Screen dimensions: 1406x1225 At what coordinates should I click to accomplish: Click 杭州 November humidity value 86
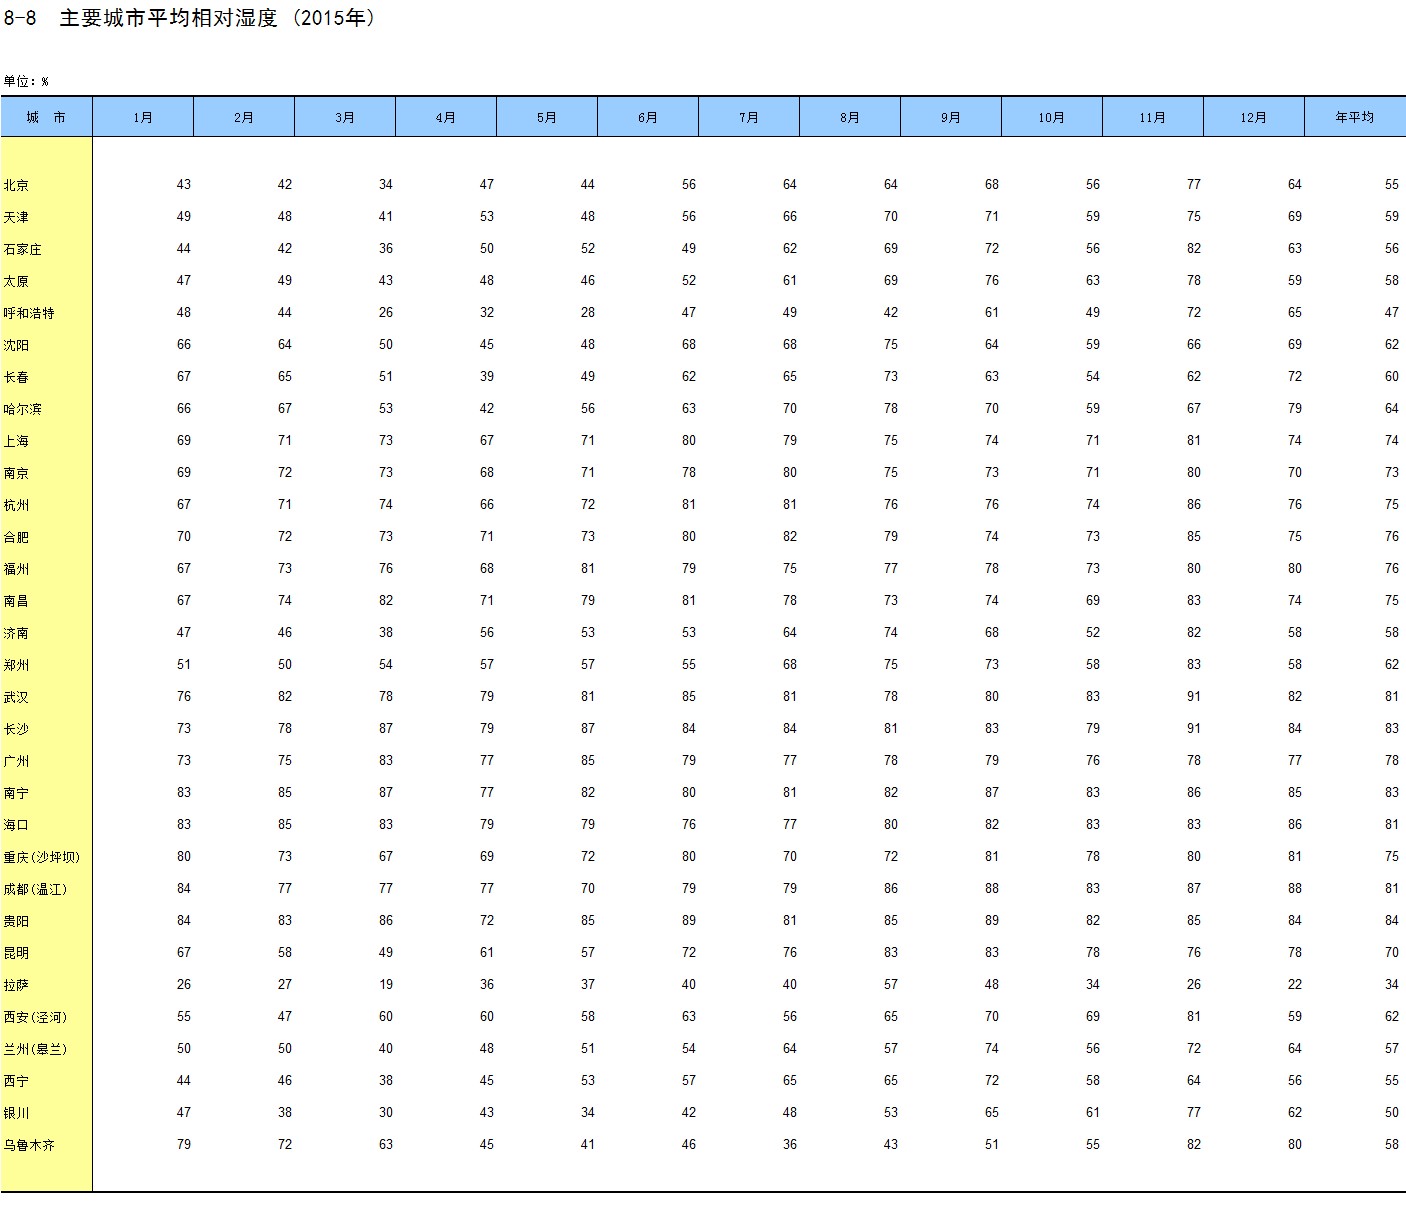(x=1194, y=504)
